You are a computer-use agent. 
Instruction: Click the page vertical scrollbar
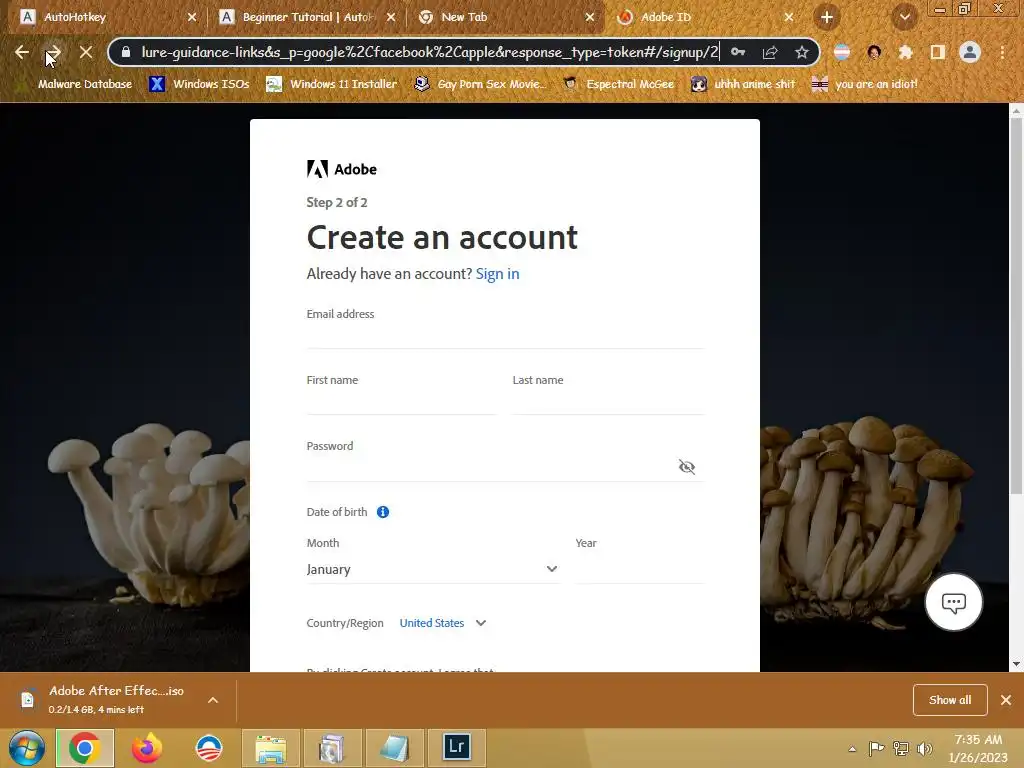click(x=1016, y=307)
